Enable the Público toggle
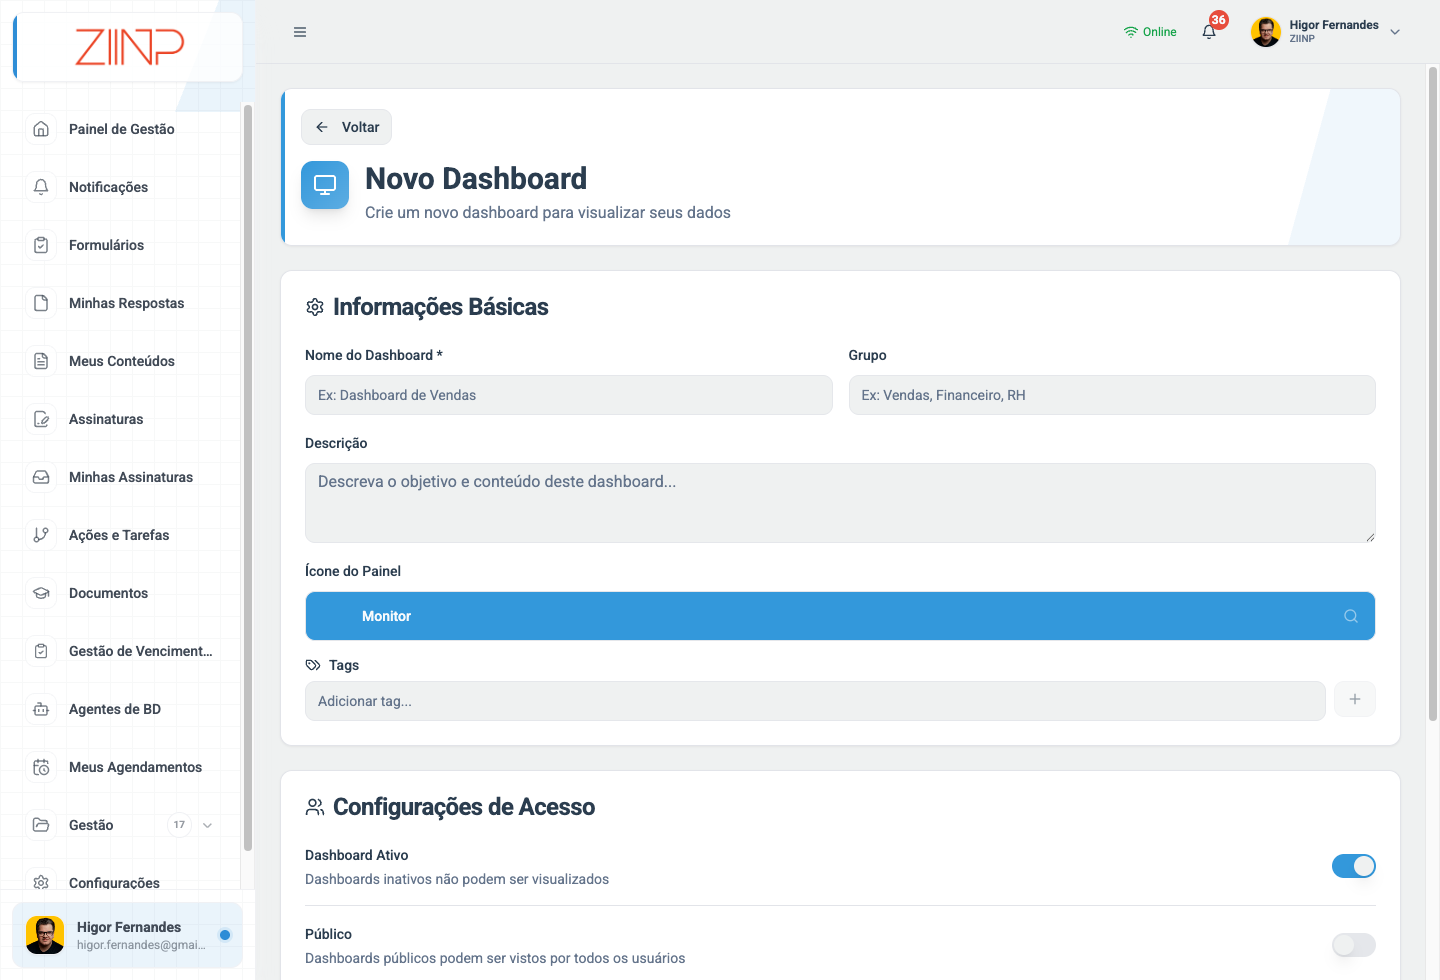1440x980 pixels. (x=1354, y=945)
